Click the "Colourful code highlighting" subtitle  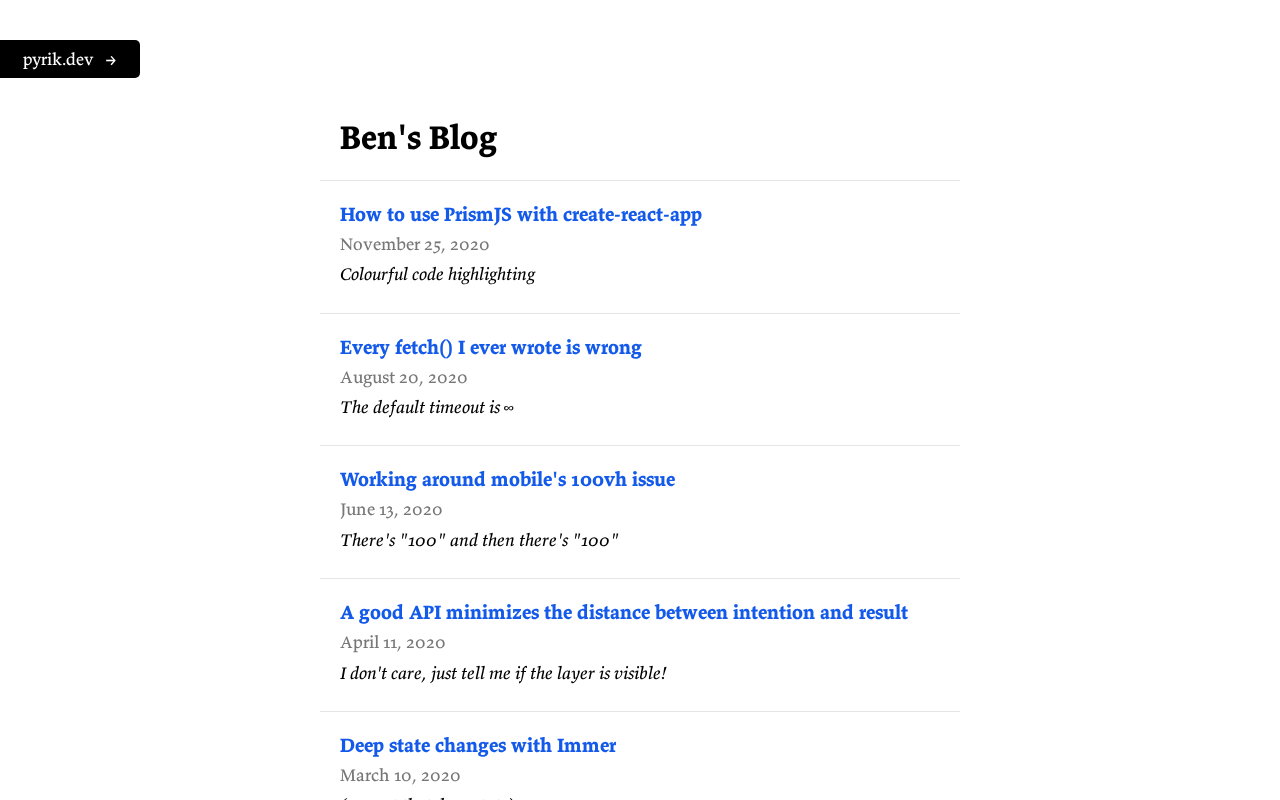[x=437, y=275]
